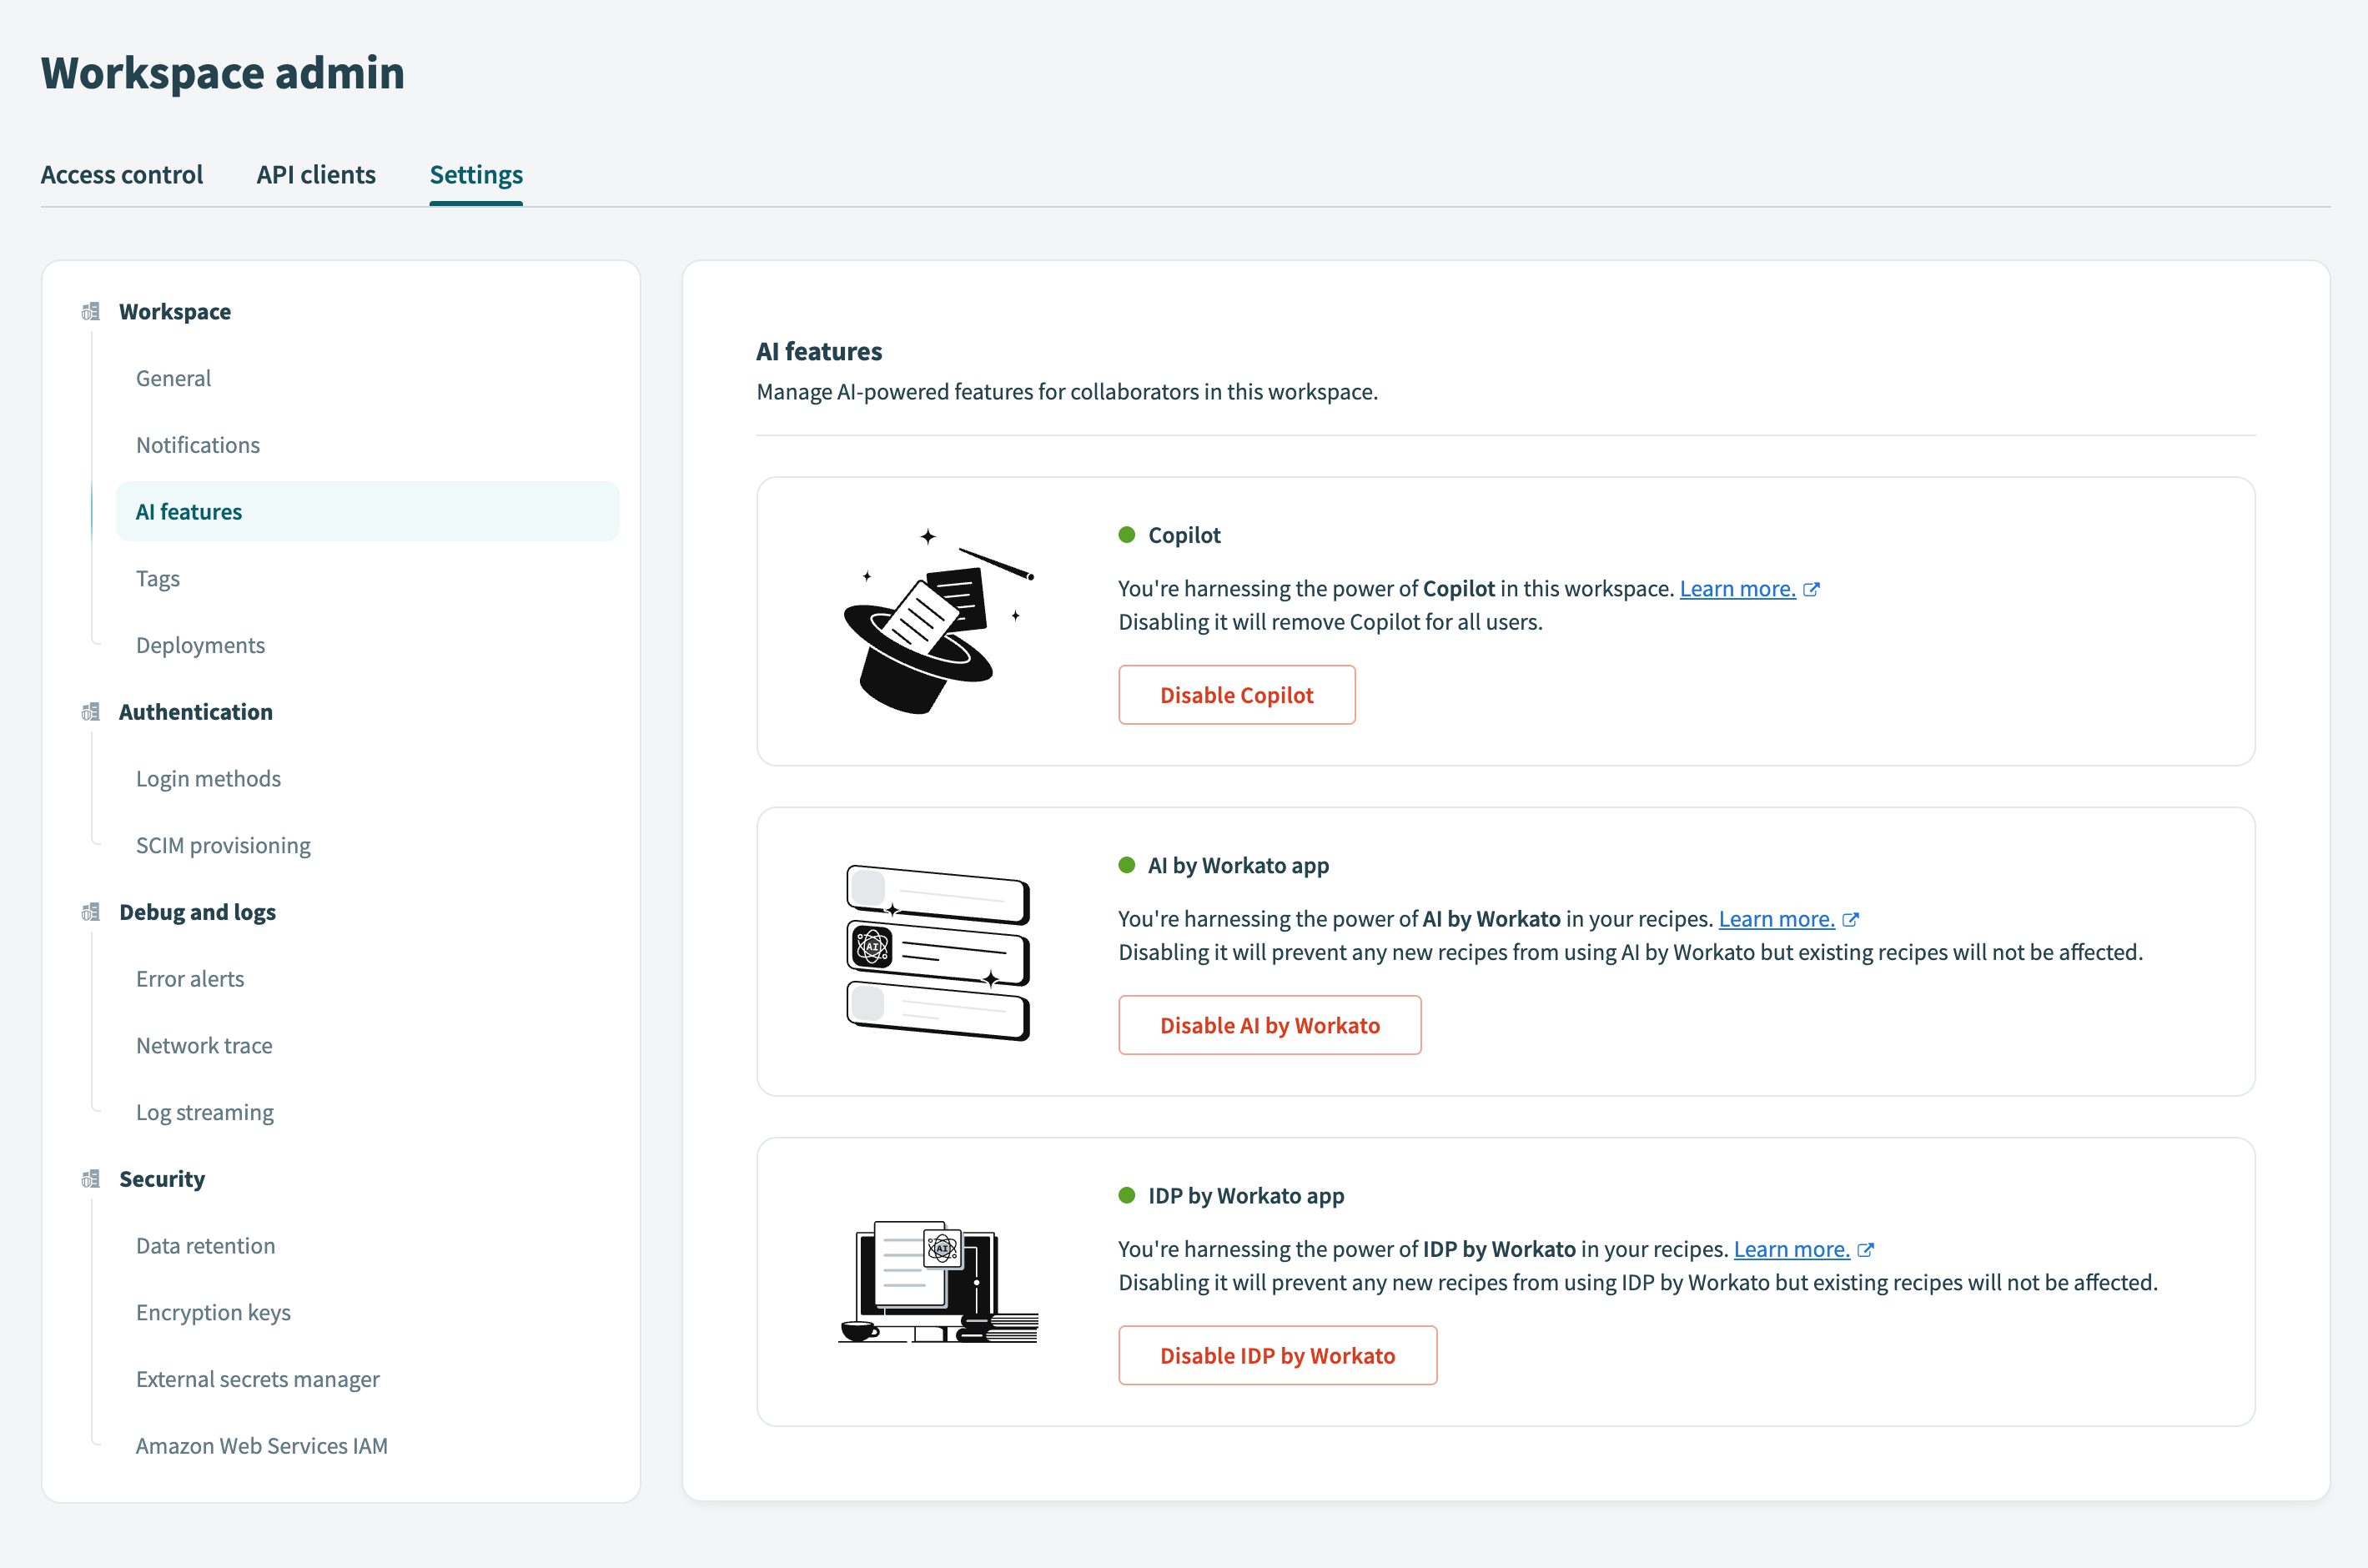Click external link icon beside IDP Learn more
This screenshot has height=1568, width=2368.
click(1865, 1250)
